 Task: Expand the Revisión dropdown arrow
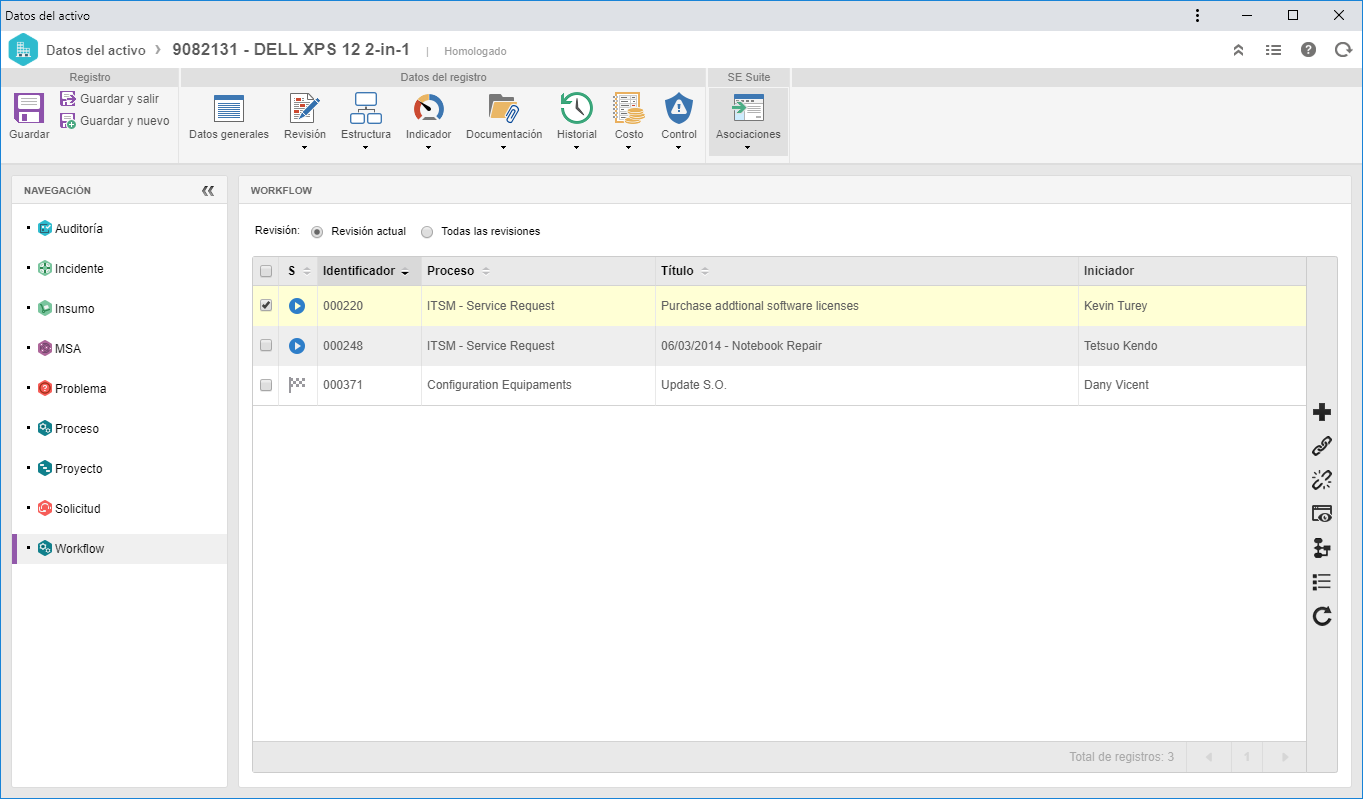coord(304,148)
